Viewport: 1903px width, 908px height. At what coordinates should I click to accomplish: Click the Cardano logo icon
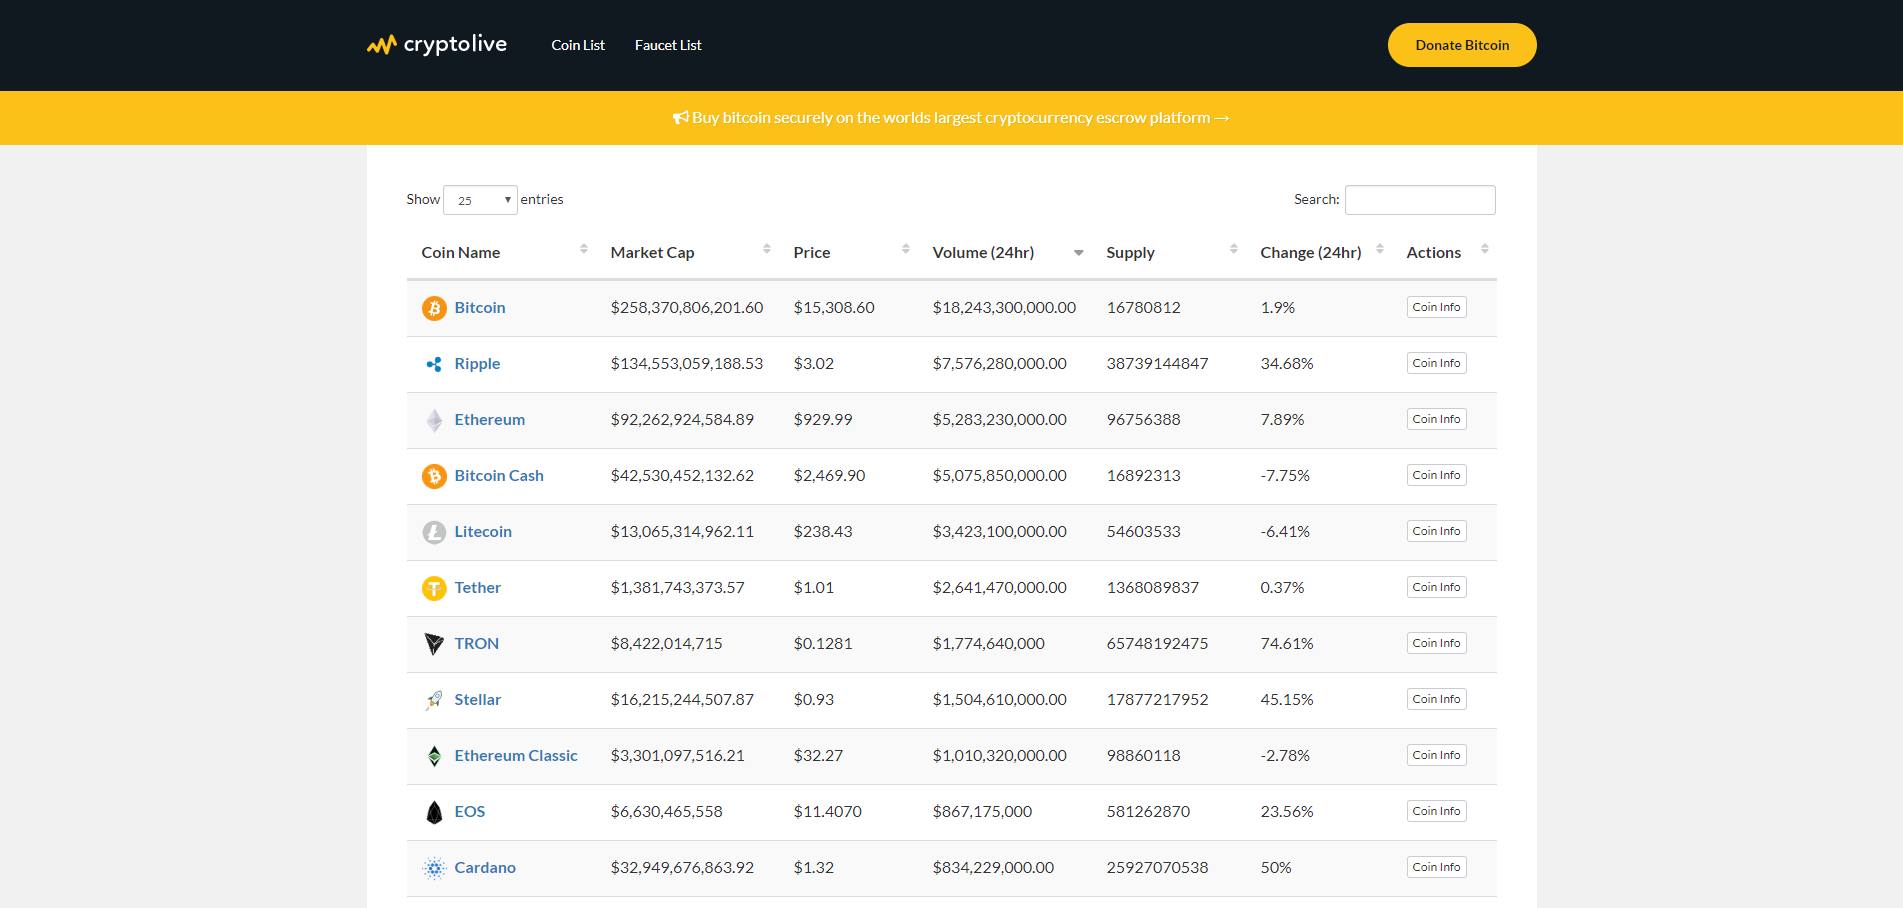click(433, 868)
